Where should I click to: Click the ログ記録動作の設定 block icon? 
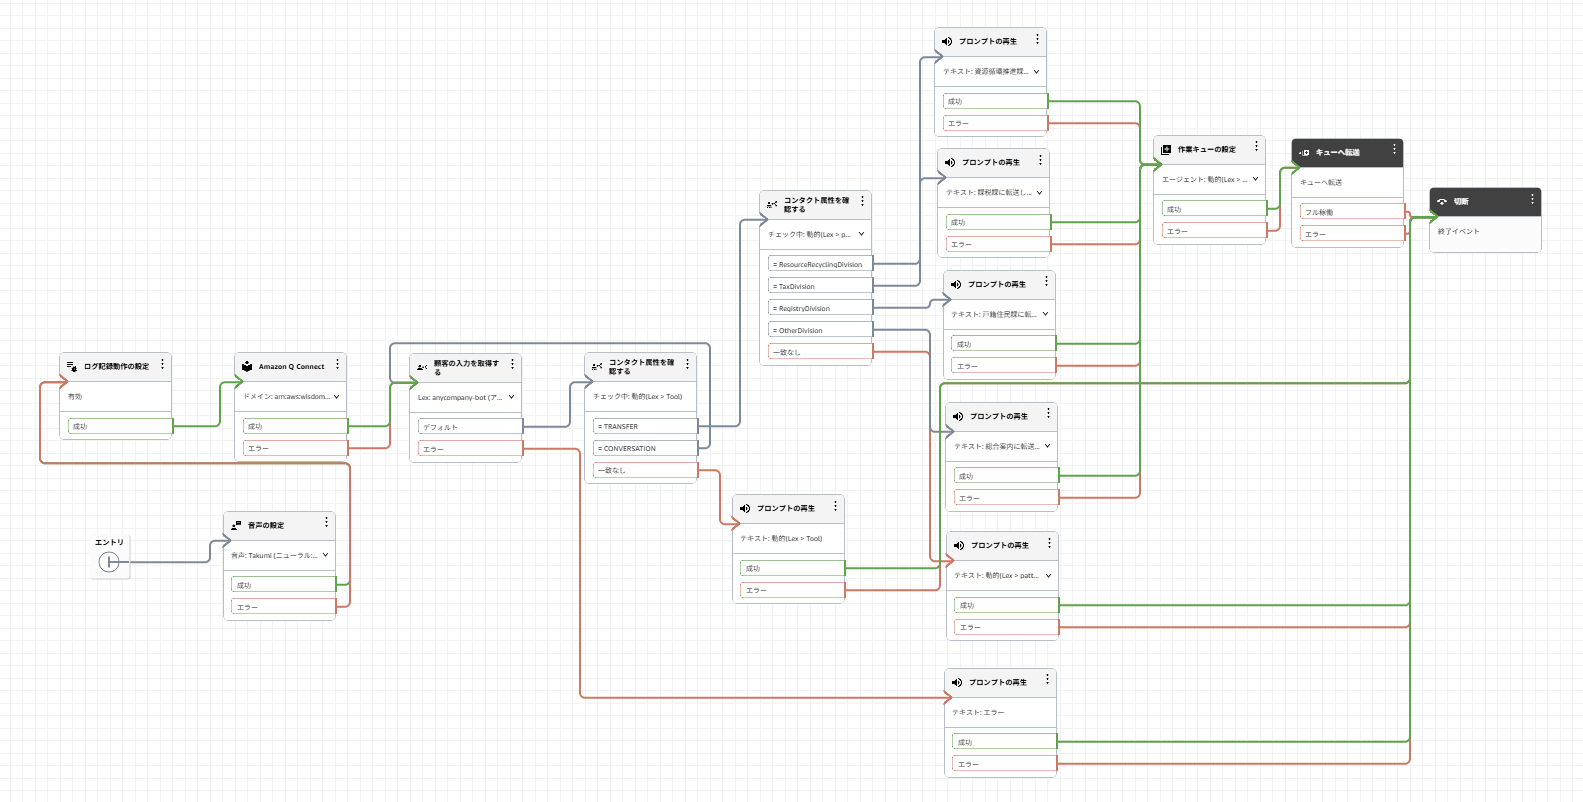[72, 367]
